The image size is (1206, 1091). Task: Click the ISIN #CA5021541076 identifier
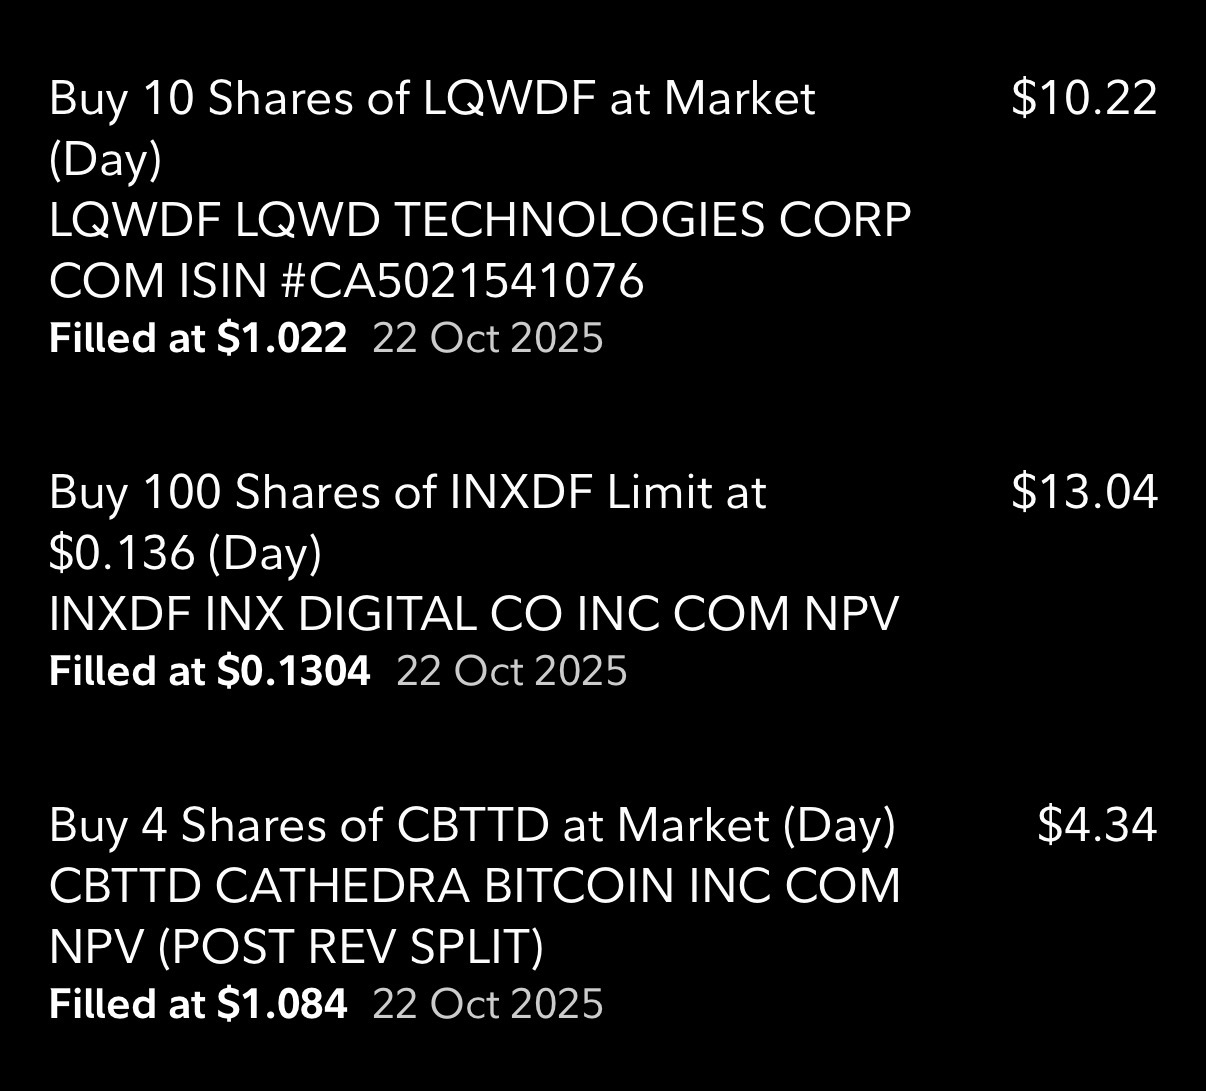413,282
